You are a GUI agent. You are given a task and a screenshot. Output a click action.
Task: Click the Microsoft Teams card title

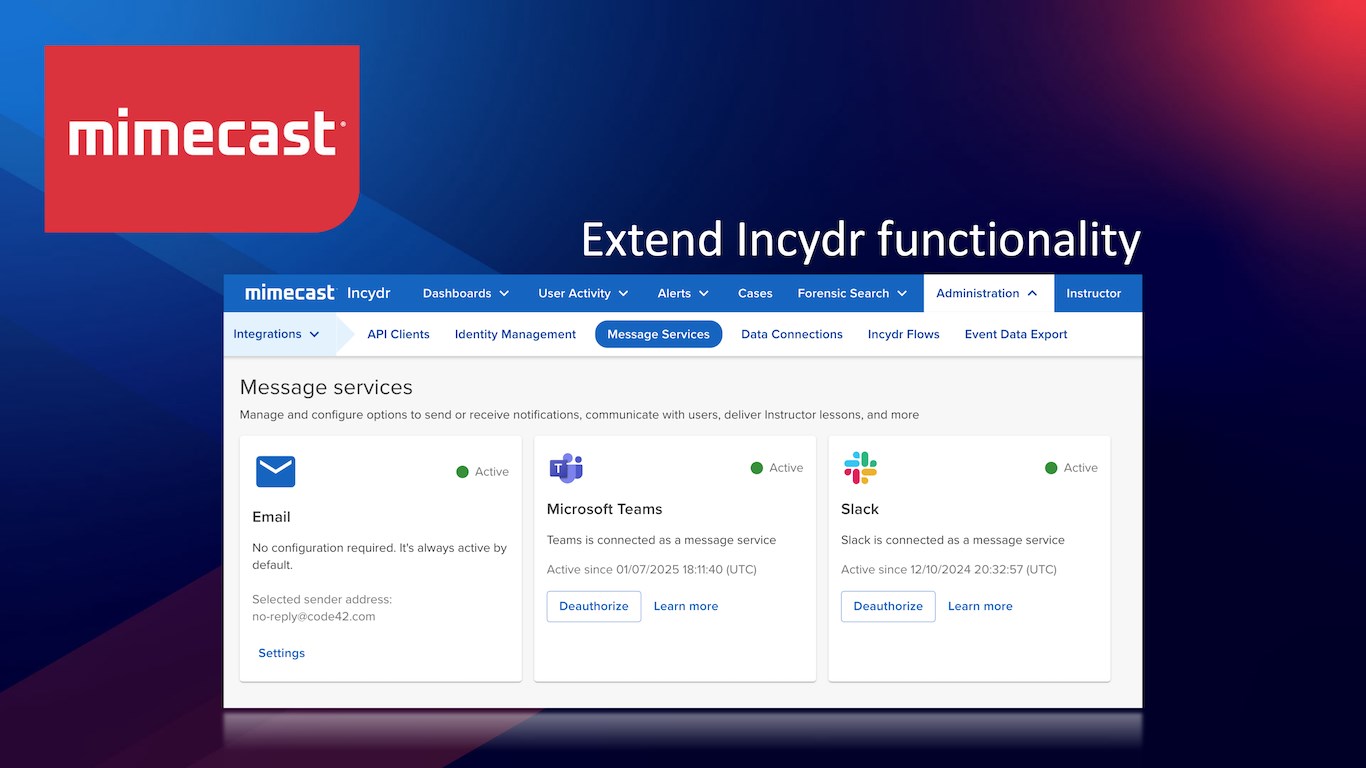pos(604,509)
